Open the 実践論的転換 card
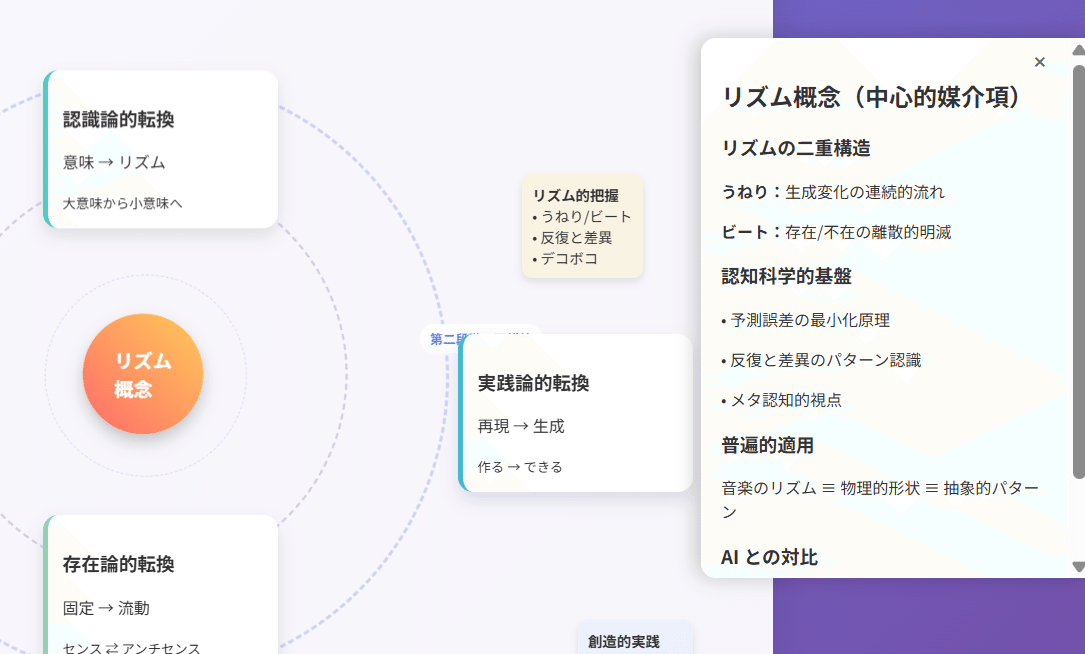1085x654 pixels. click(x=576, y=413)
